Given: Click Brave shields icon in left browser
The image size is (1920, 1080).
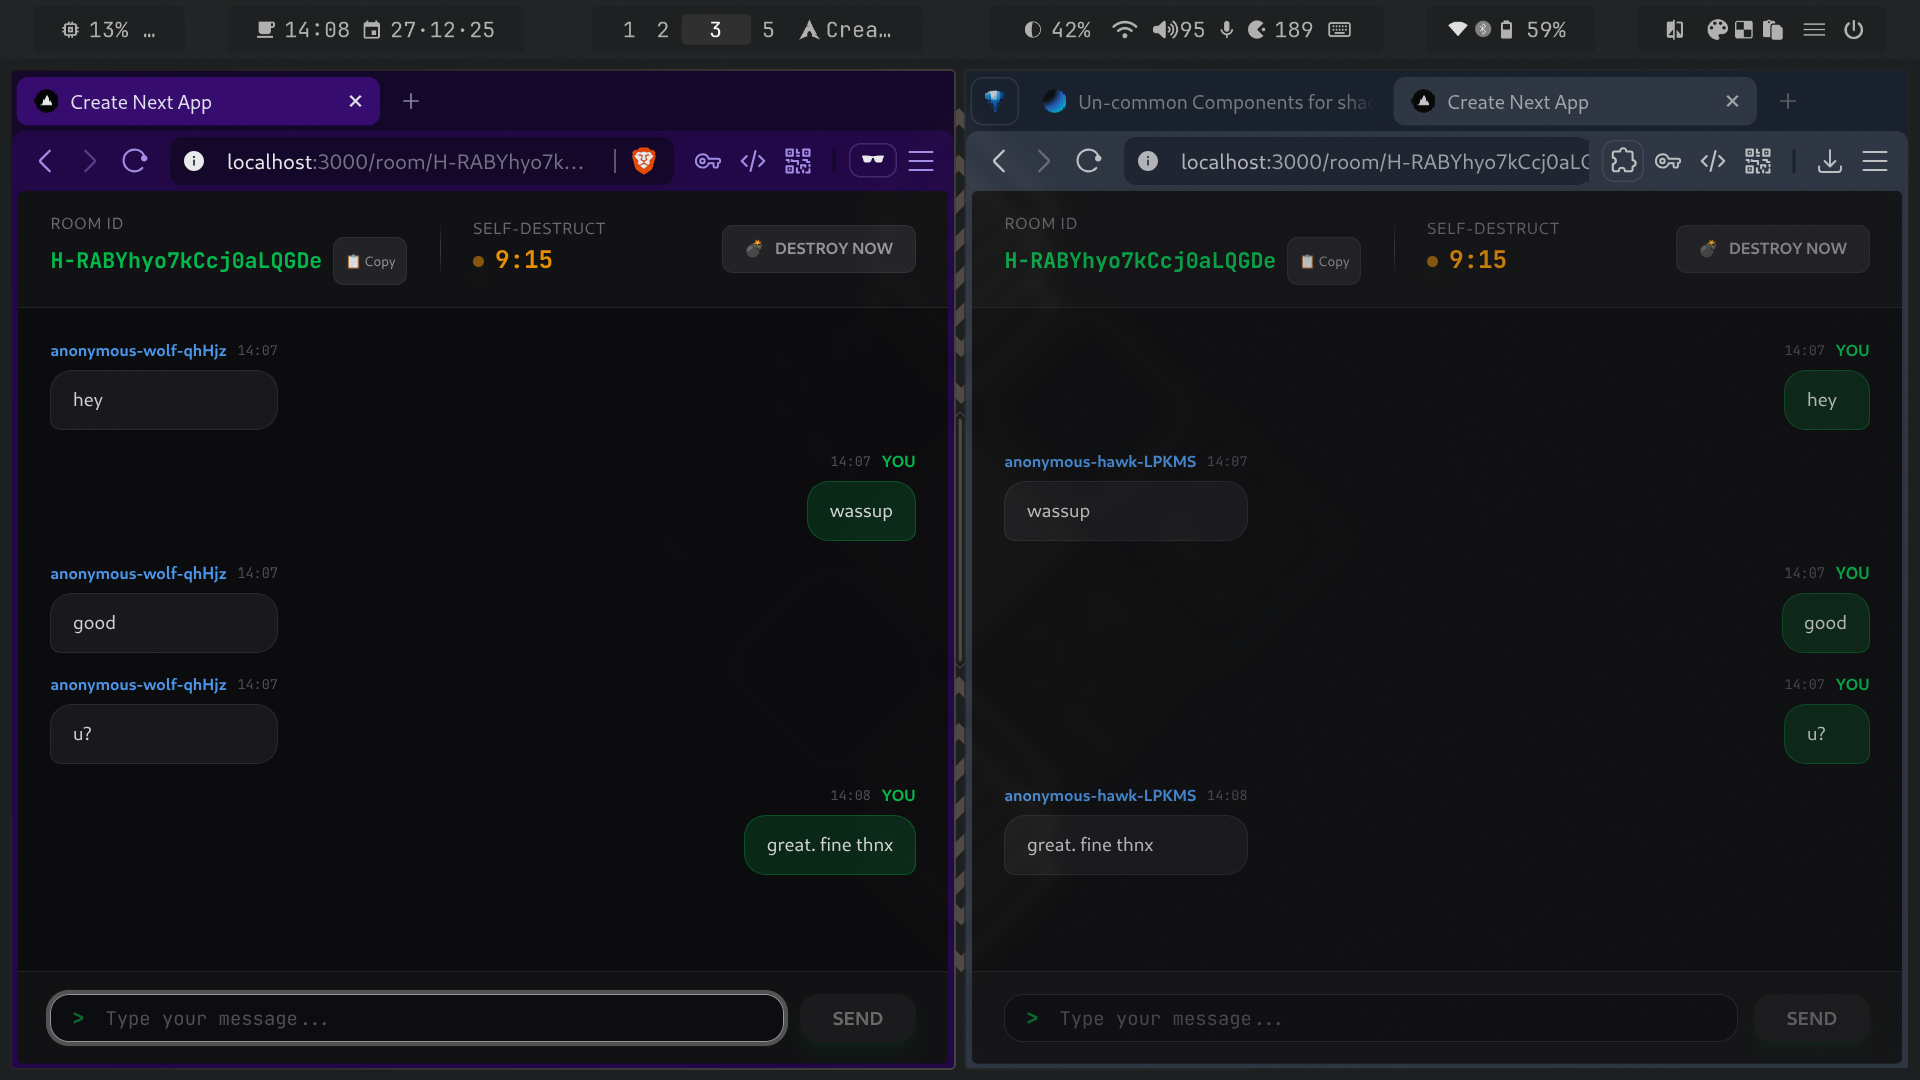Looking at the screenshot, I should (x=644, y=161).
